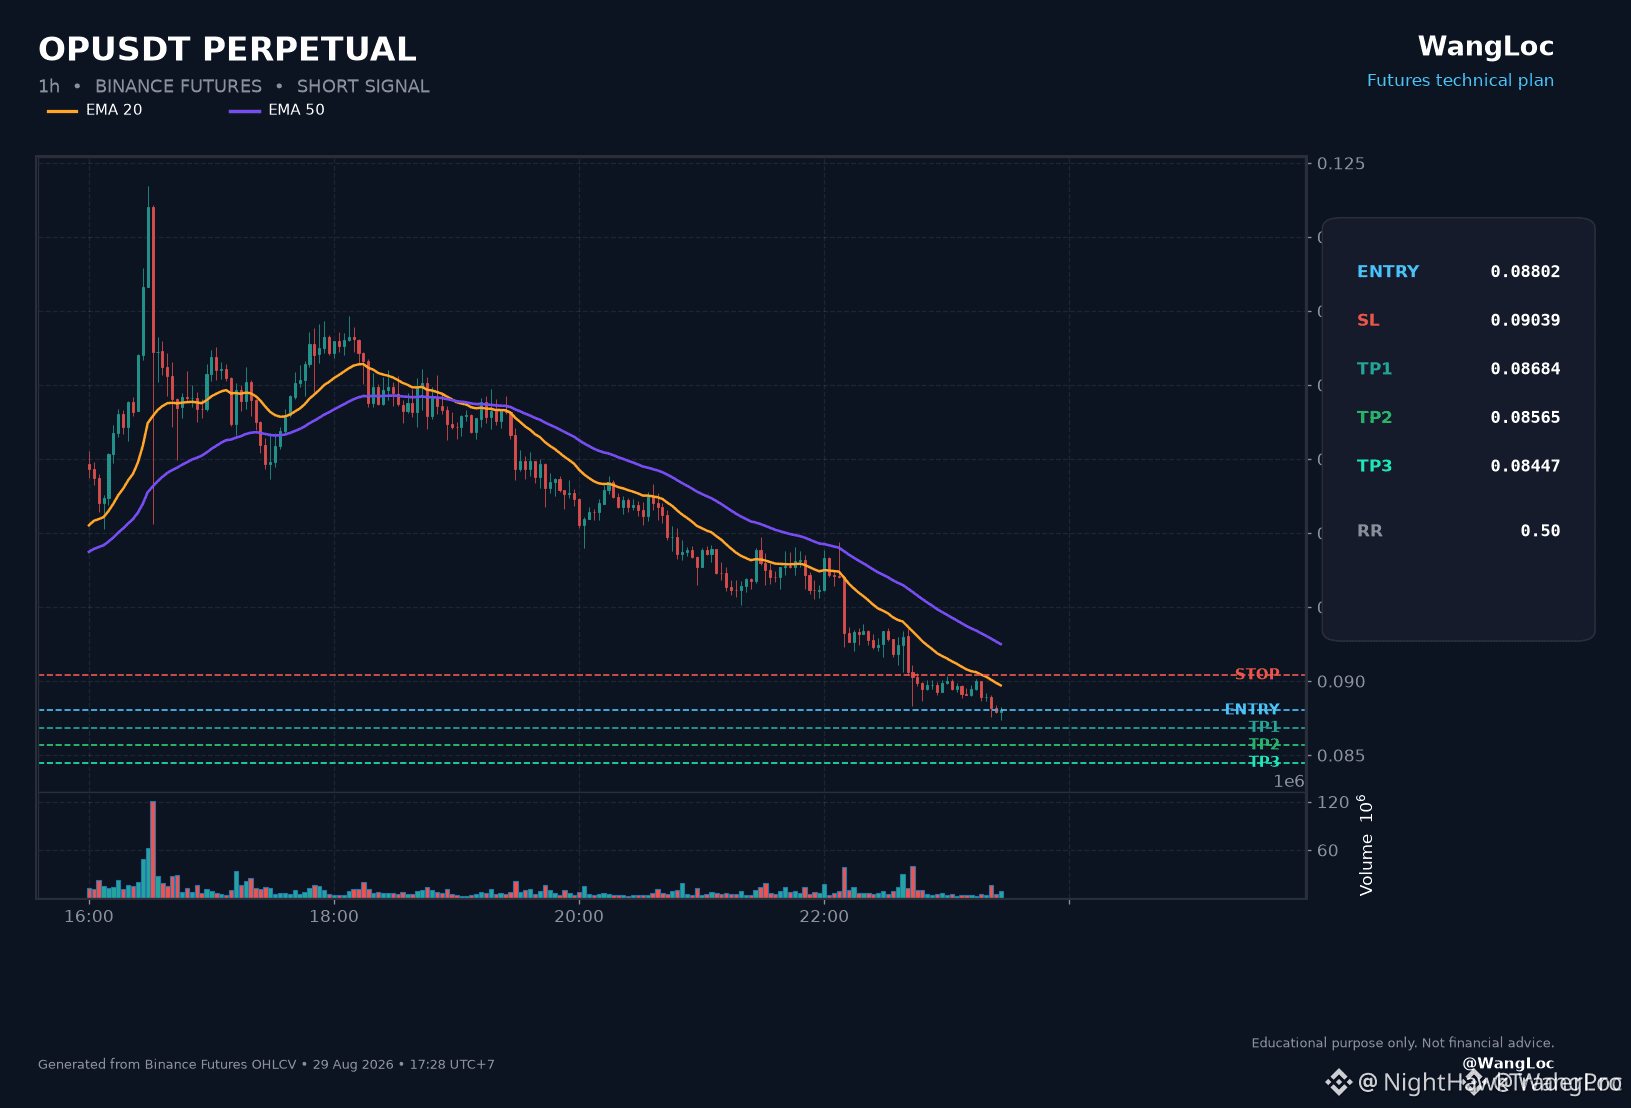Click the 'OPUSDT PERPETUAL' chart title
Screen dimensions: 1631x1108
(x=227, y=49)
